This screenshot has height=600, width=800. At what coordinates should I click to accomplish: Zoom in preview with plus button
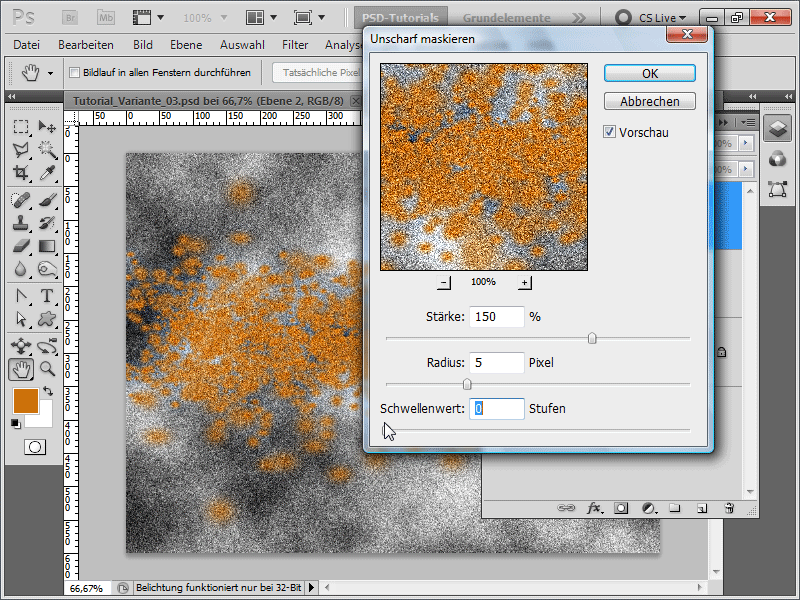click(524, 282)
